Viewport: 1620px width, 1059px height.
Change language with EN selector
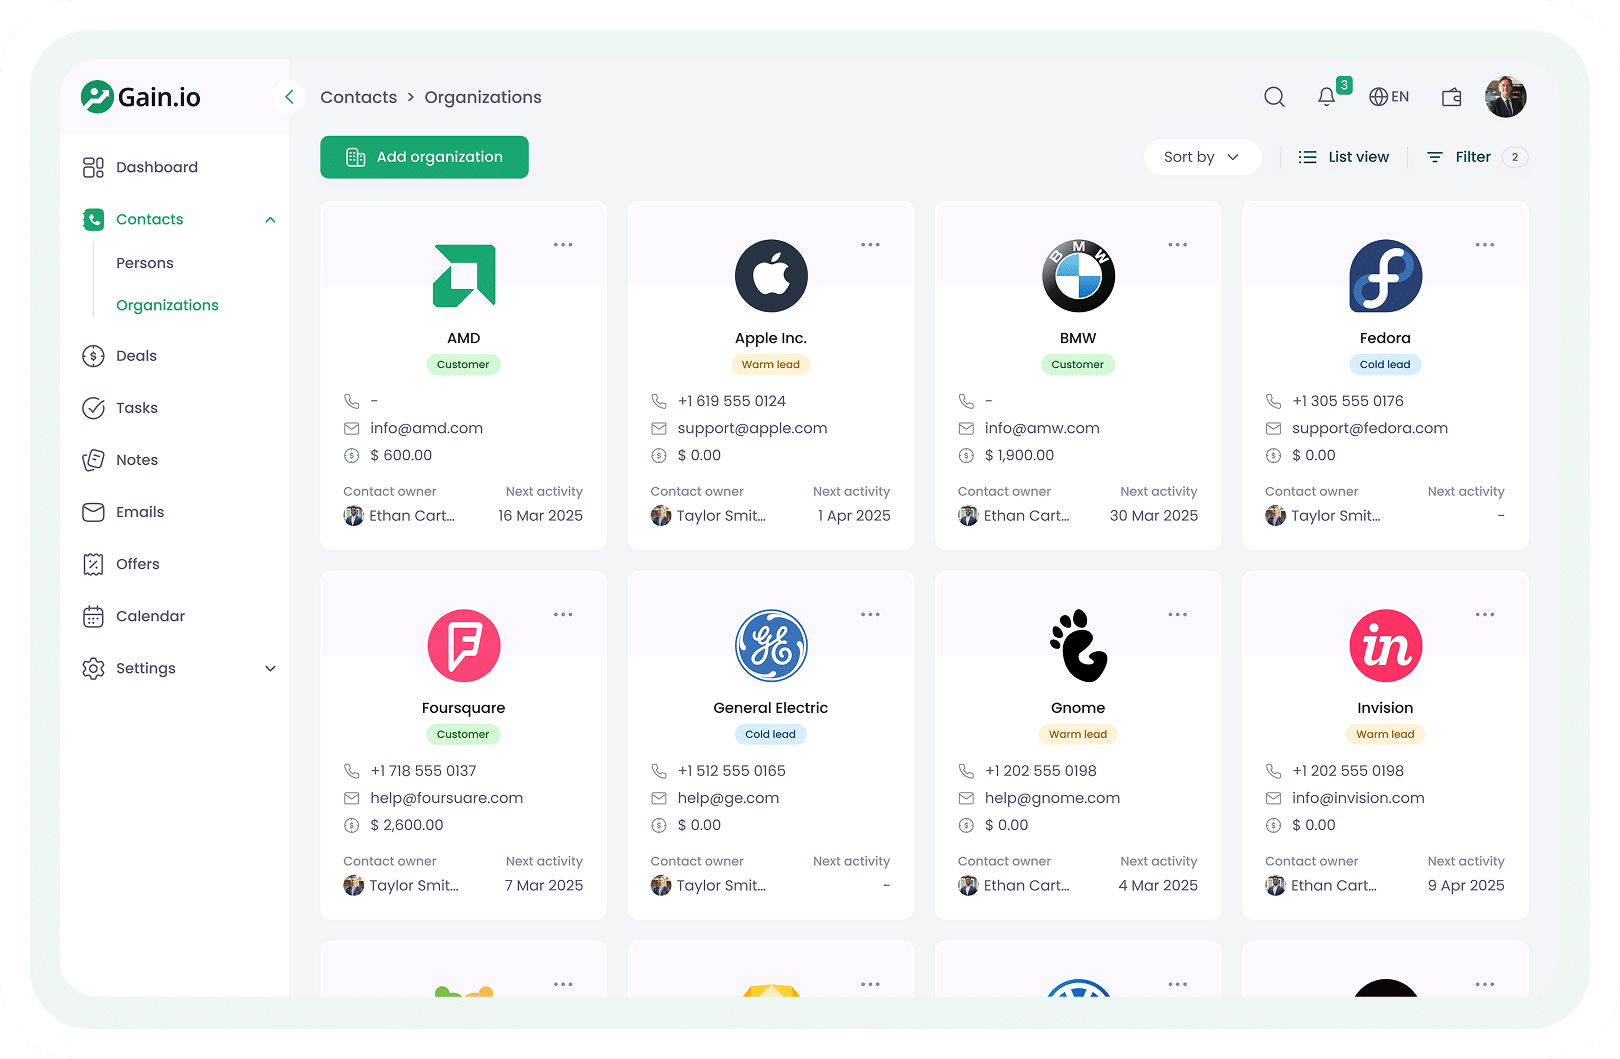pyautogui.click(x=1389, y=97)
